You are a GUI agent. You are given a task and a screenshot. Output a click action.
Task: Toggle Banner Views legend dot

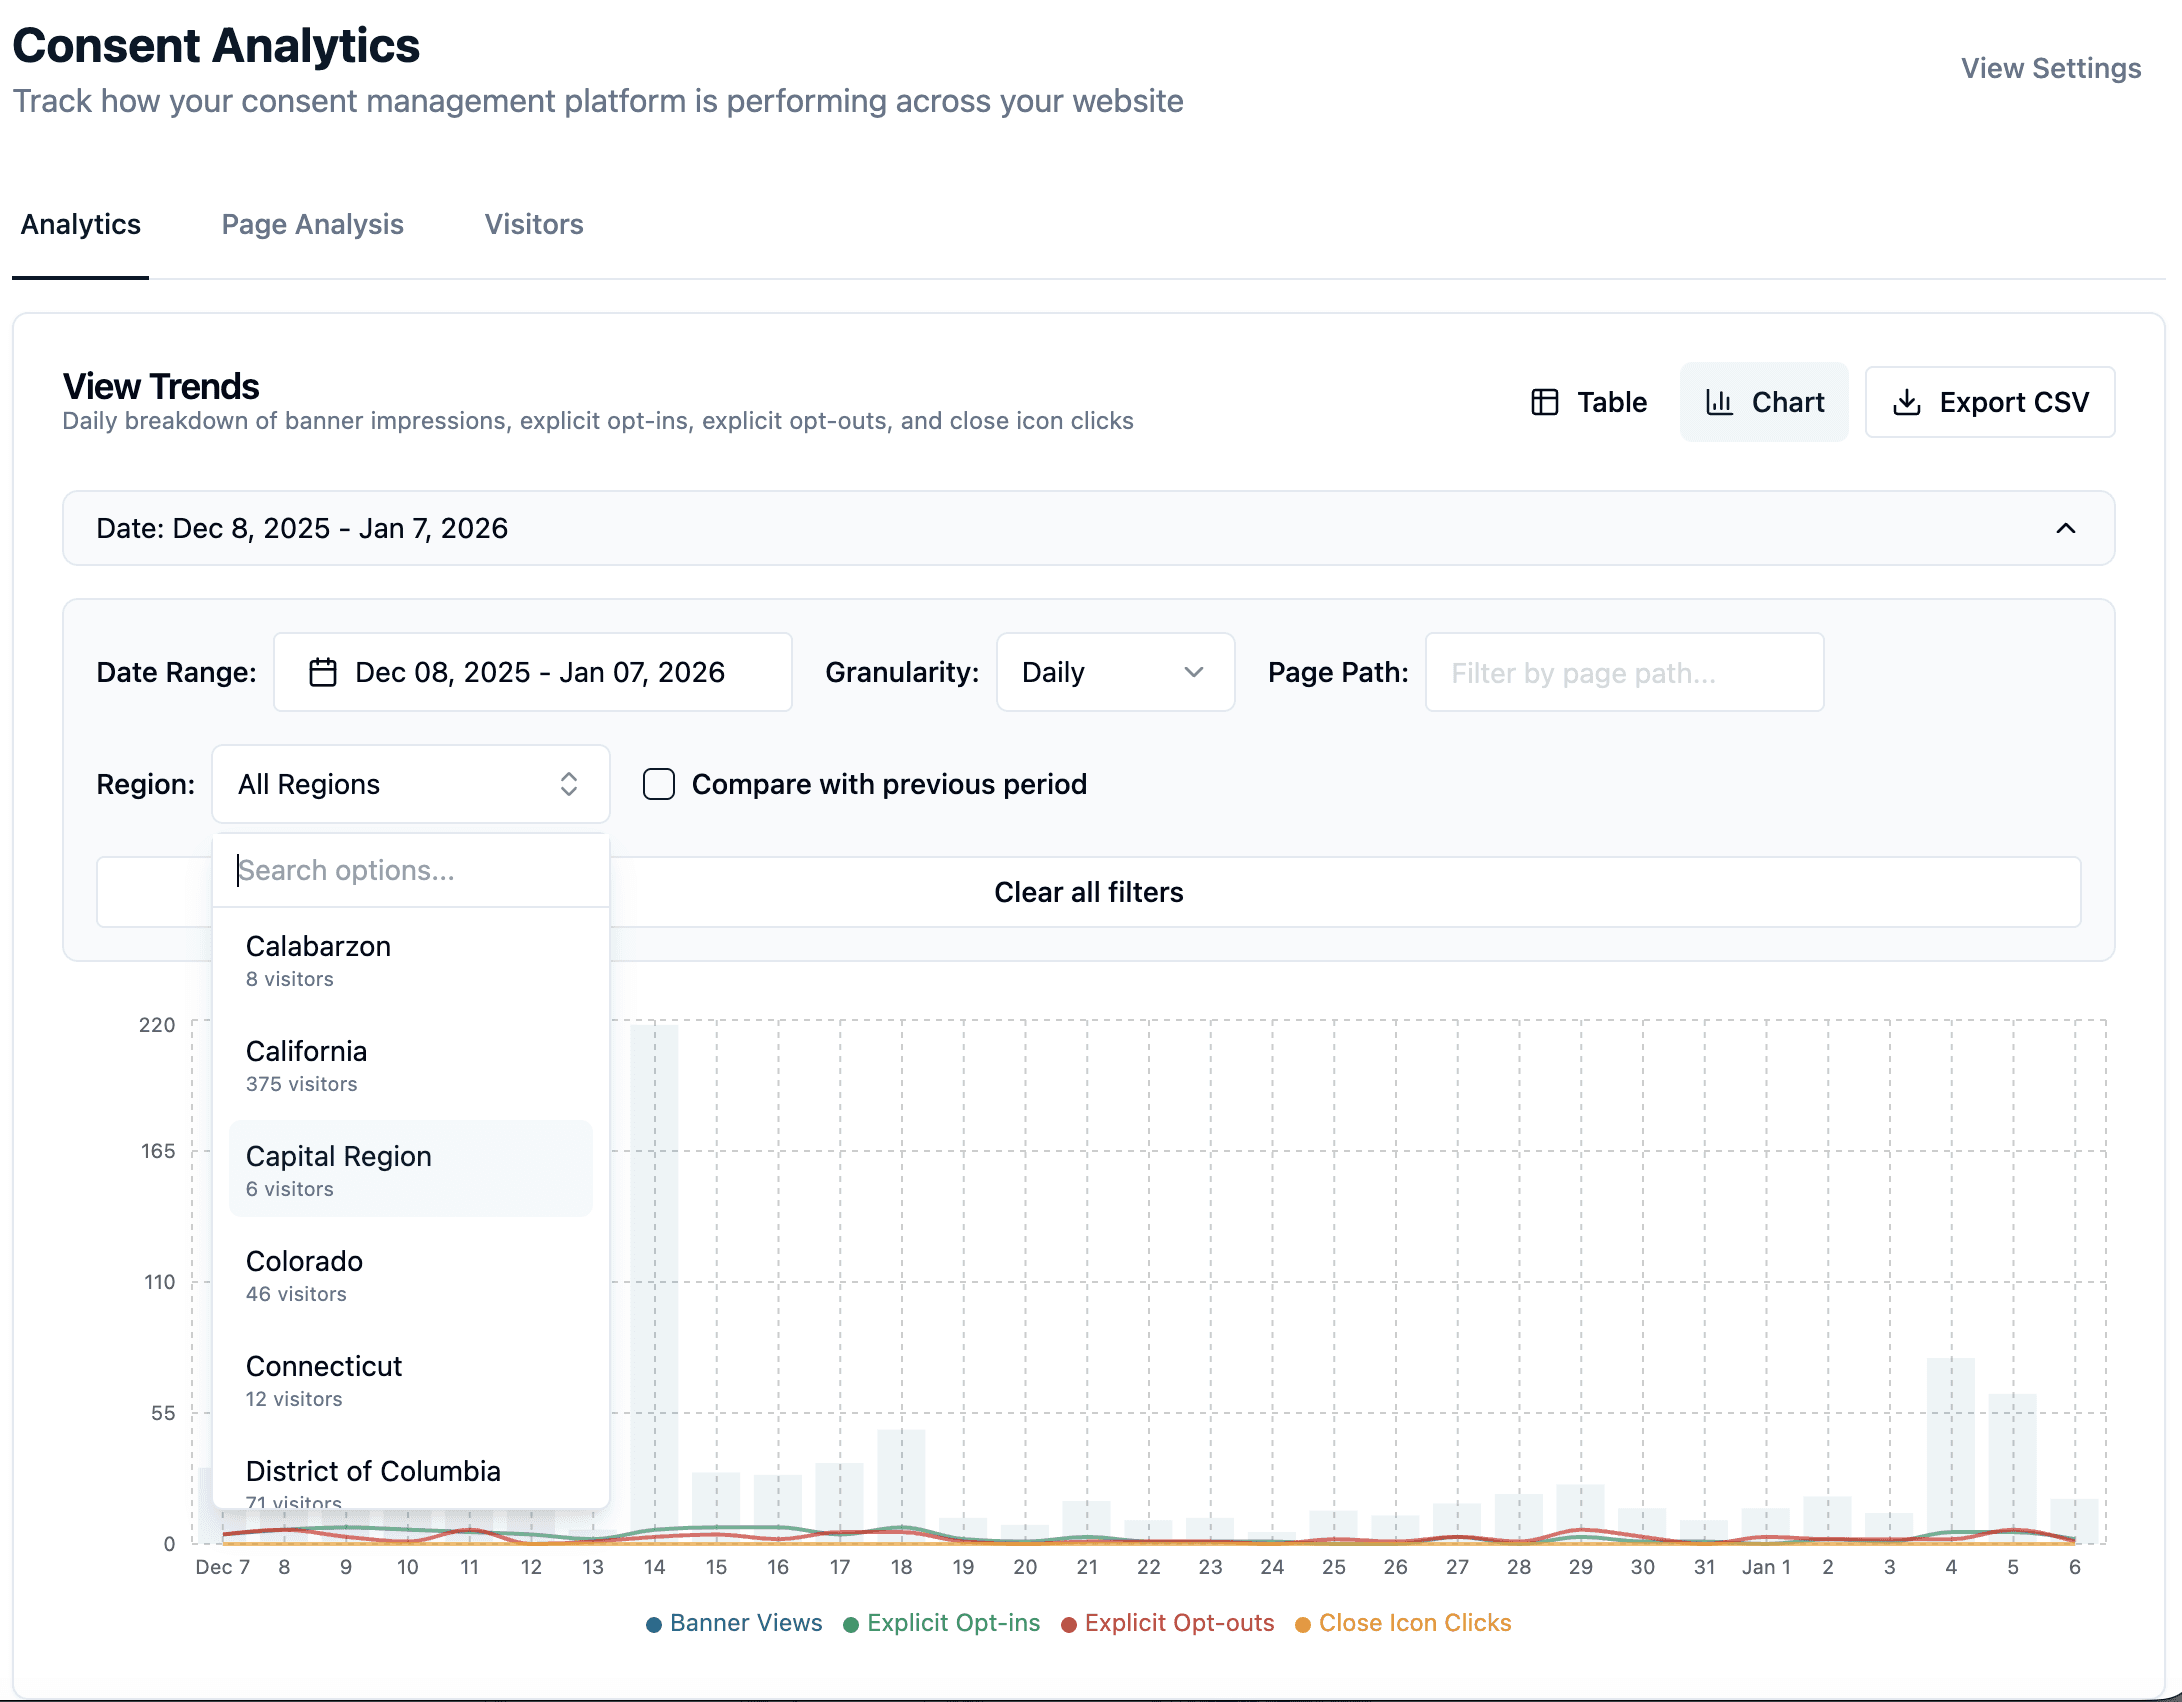click(x=654, y=1624)
